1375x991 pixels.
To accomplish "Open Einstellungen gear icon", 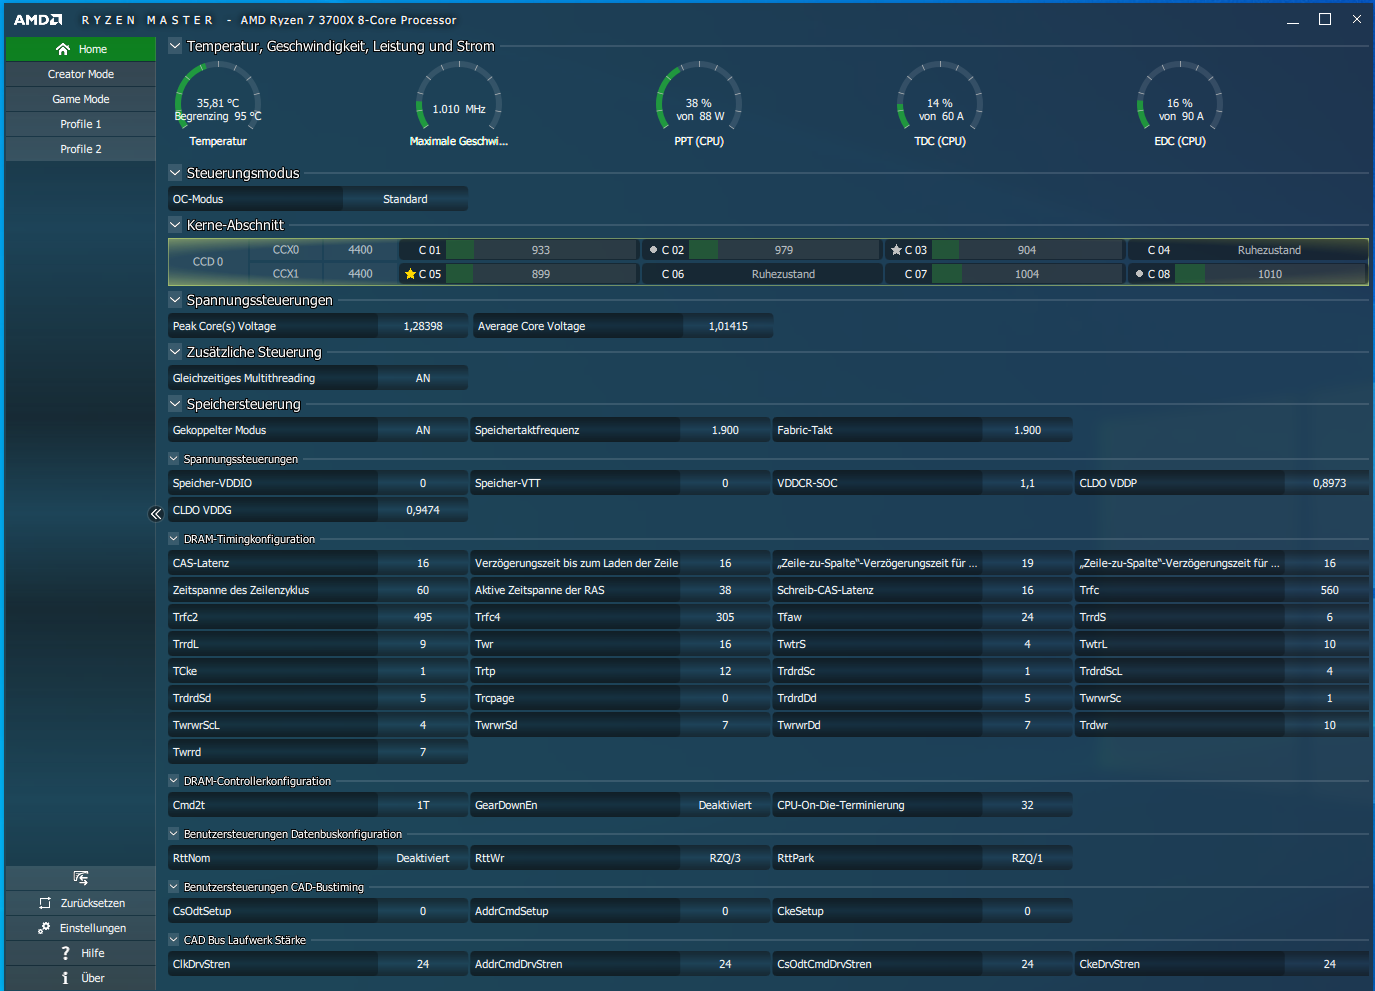I will pos(44,928).
